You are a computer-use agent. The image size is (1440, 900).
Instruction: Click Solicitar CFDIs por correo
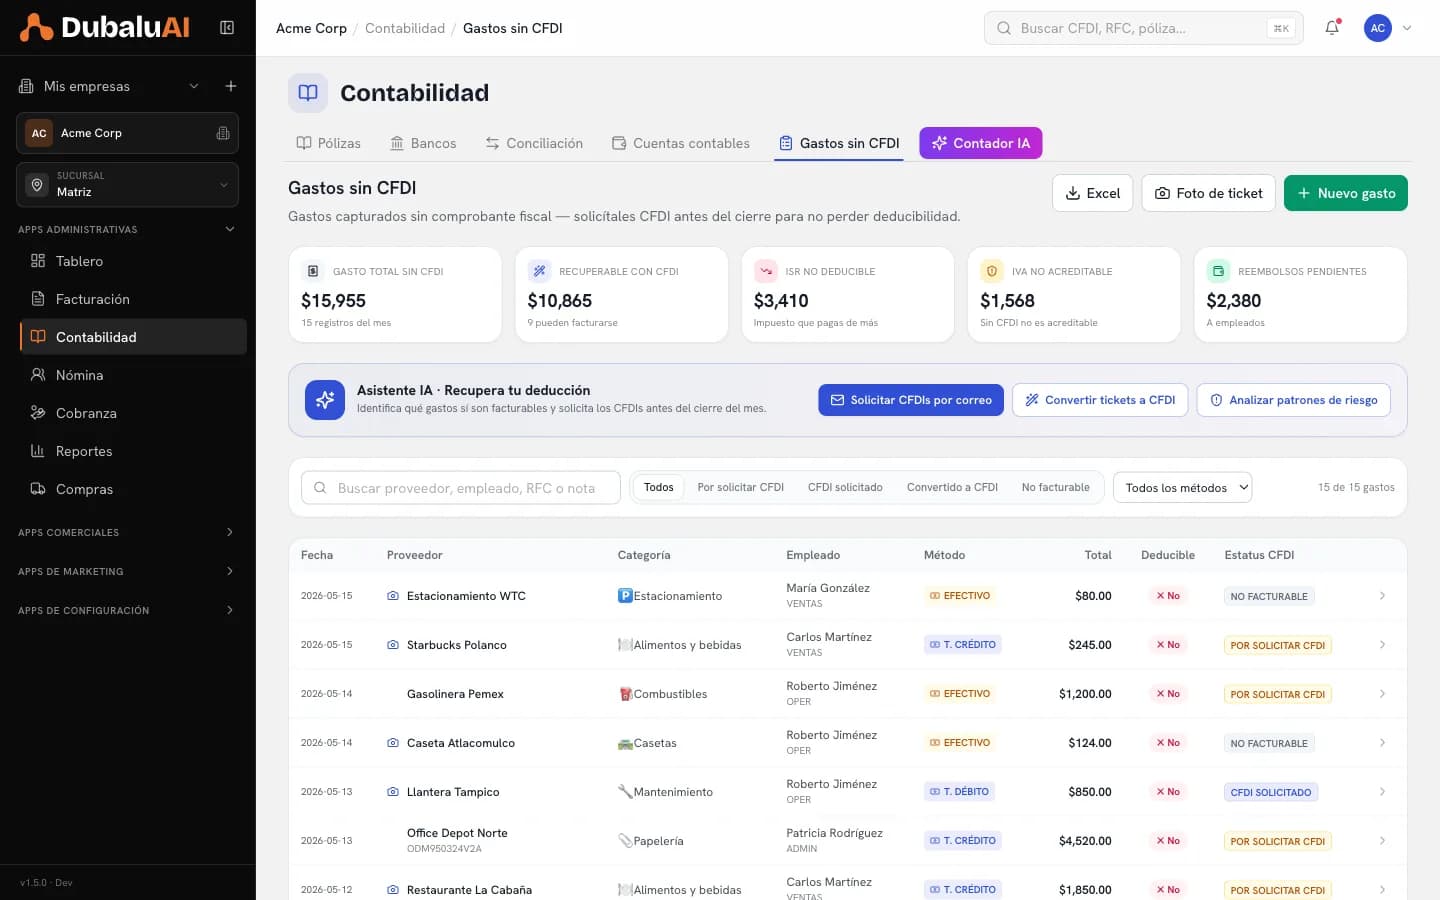(x=911, y=400)
